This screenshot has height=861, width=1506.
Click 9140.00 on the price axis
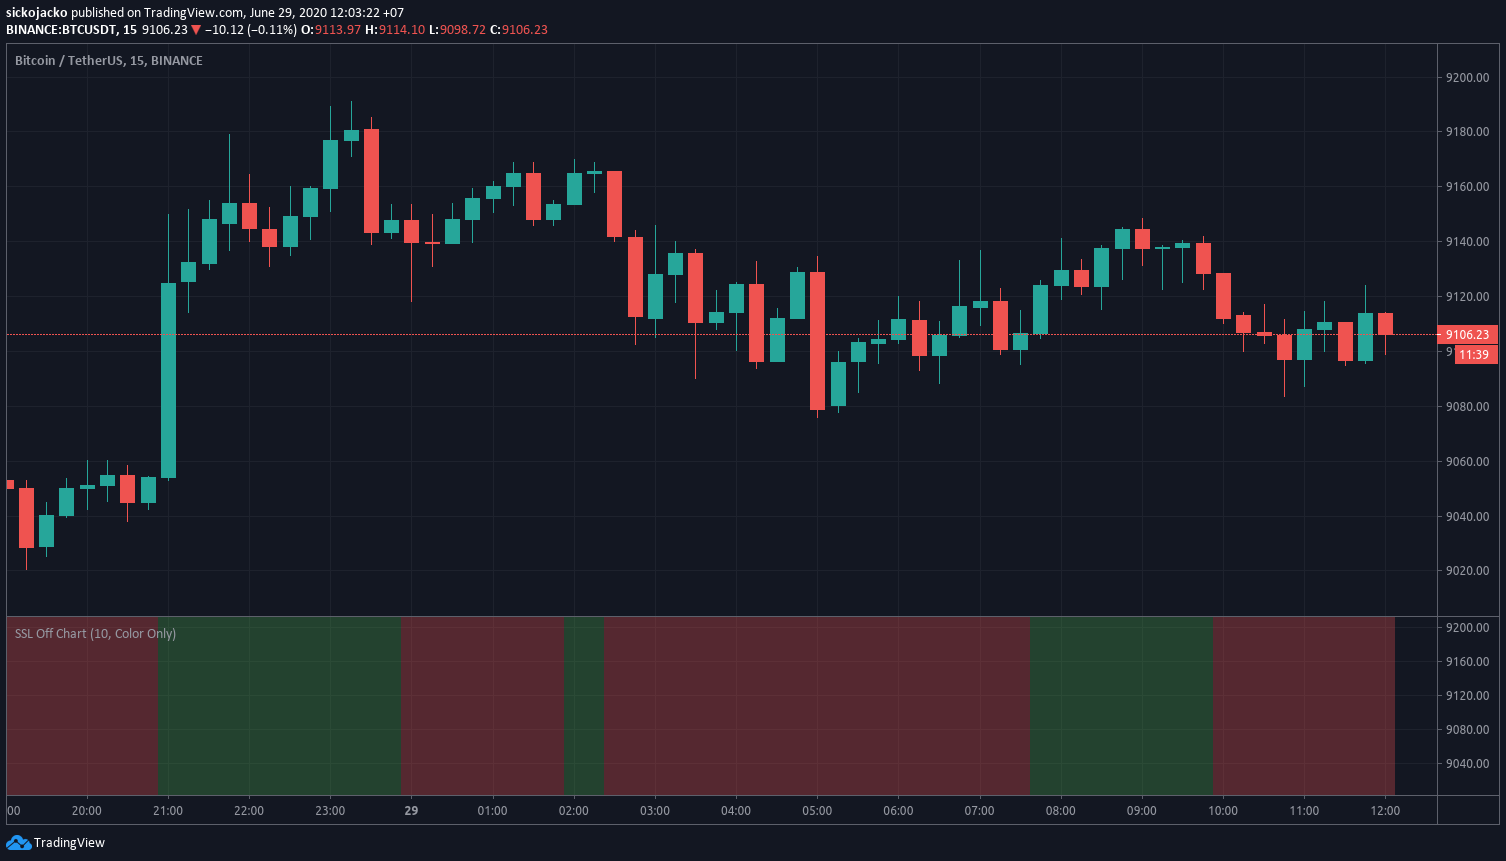tap(1467, 242)
